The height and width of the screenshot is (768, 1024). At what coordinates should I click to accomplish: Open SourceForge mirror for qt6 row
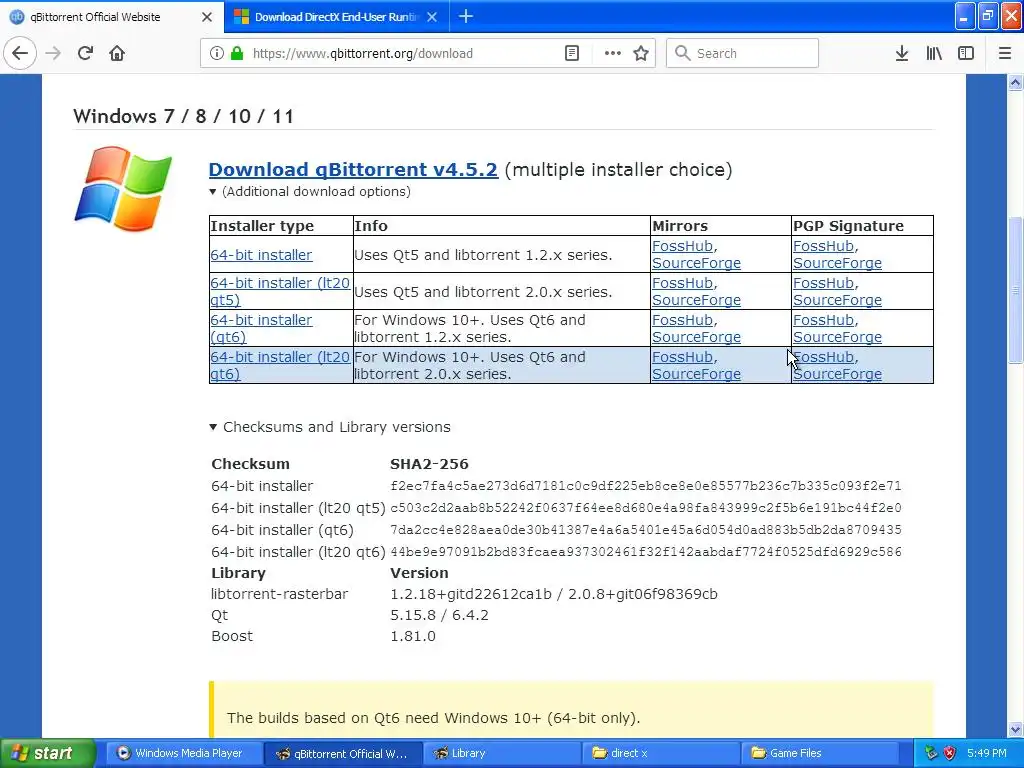pyautogui.click(x=696, y=338)
